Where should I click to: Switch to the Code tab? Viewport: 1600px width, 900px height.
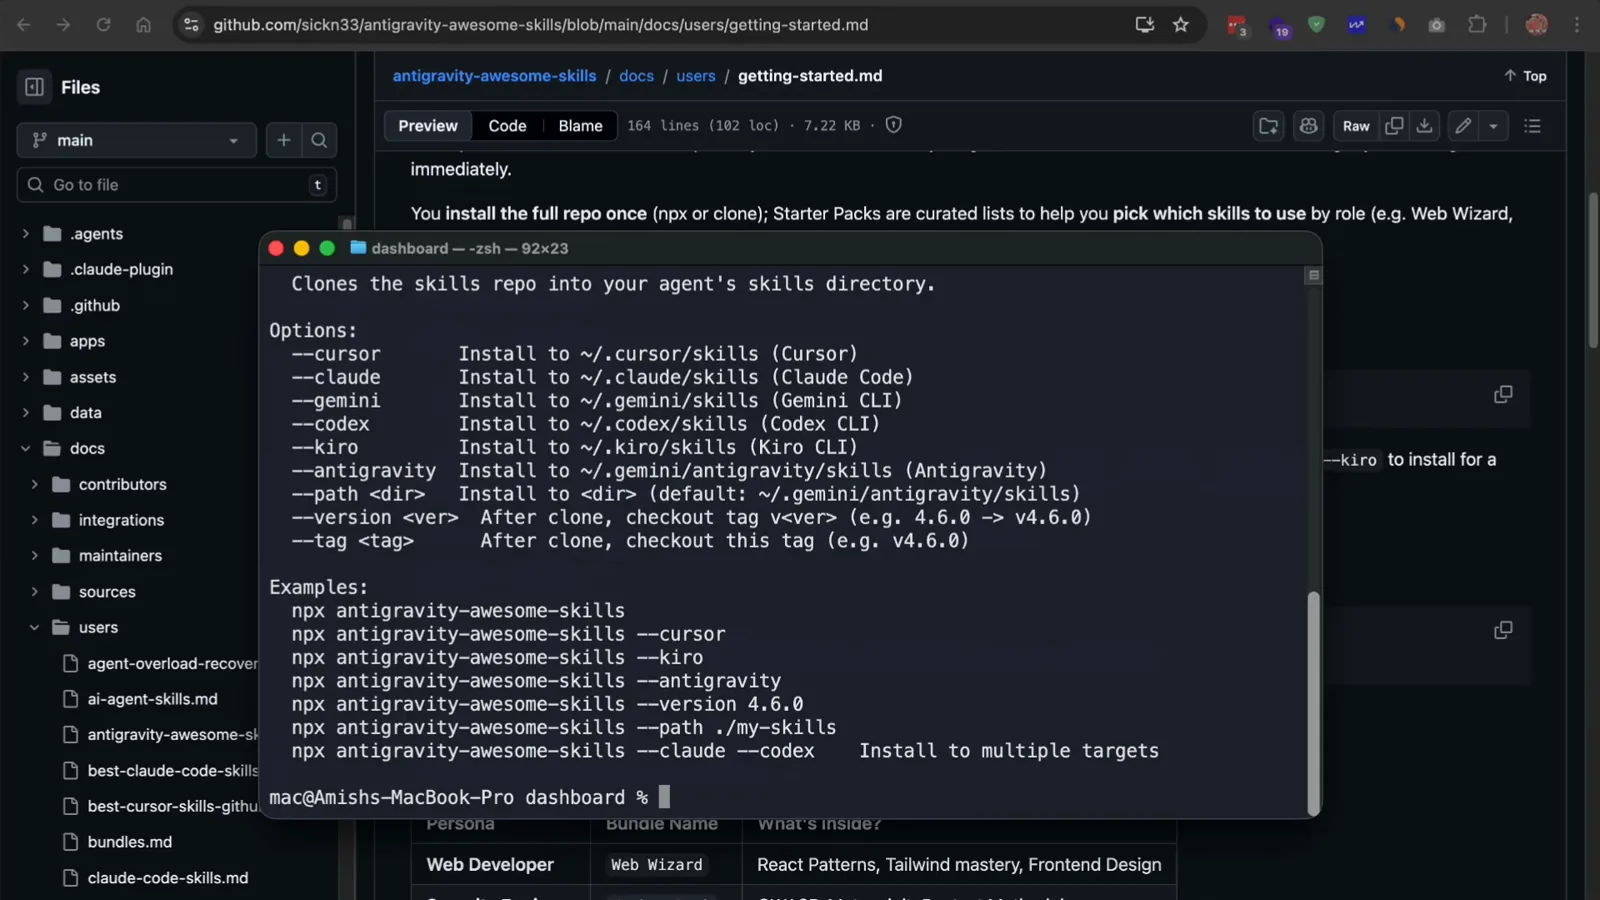tap(507, 126)
